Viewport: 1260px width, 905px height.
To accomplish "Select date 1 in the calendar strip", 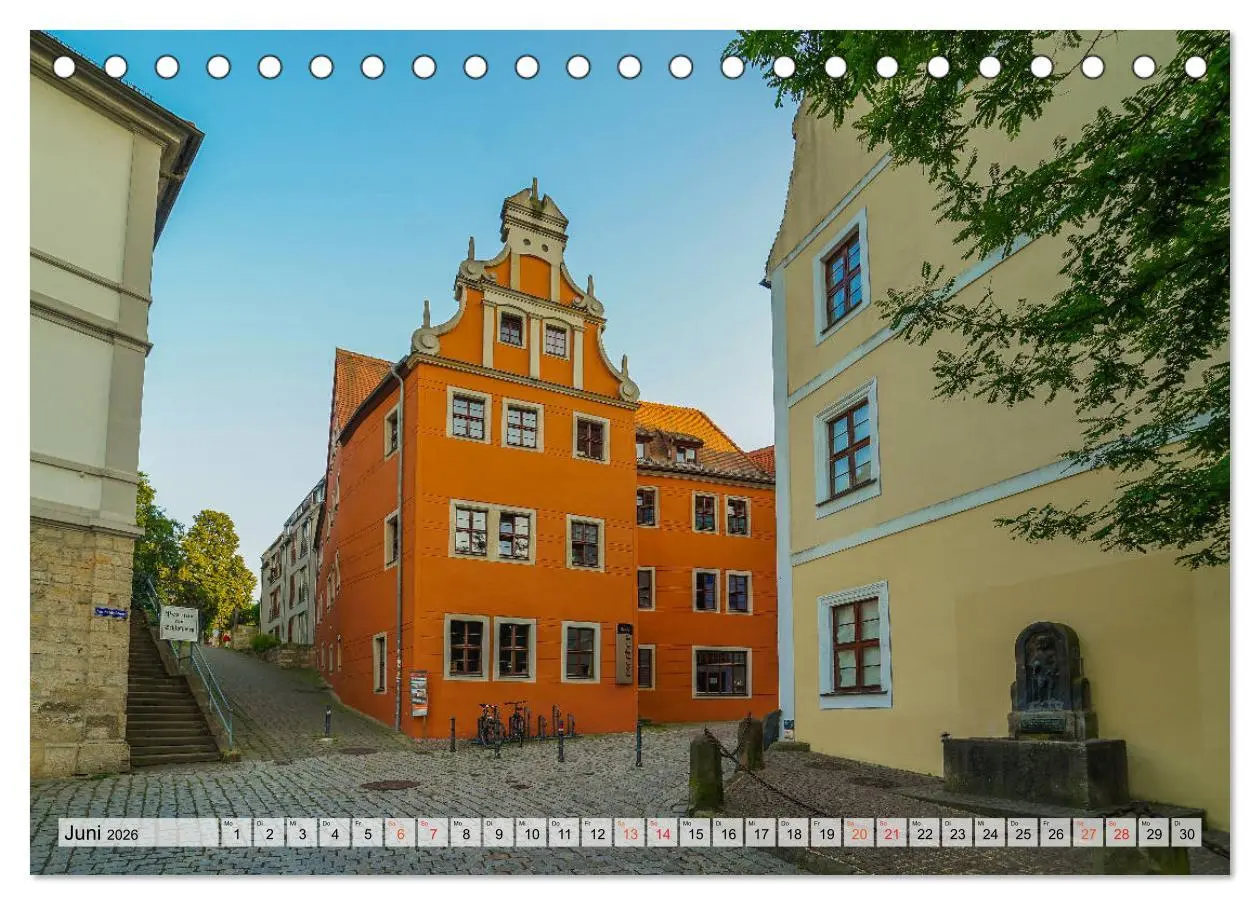I will point(236,833).
